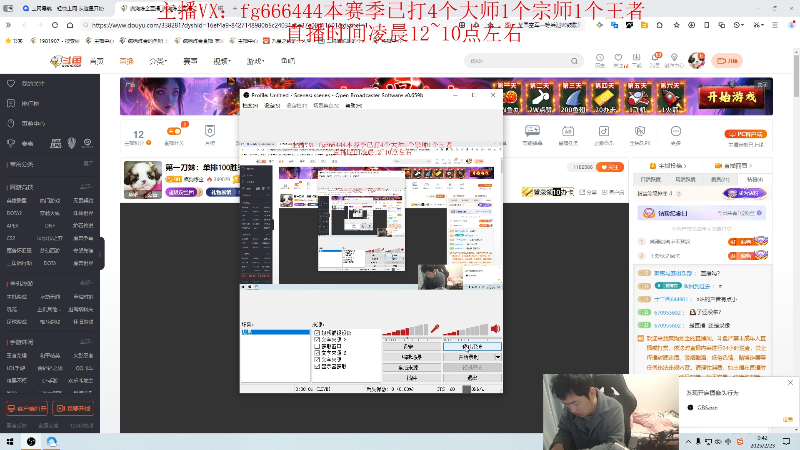The width and height of the screenshot is (800, 450).
Task: Click browser home icon
Action: pyautogui.click(x=70, y=24)
